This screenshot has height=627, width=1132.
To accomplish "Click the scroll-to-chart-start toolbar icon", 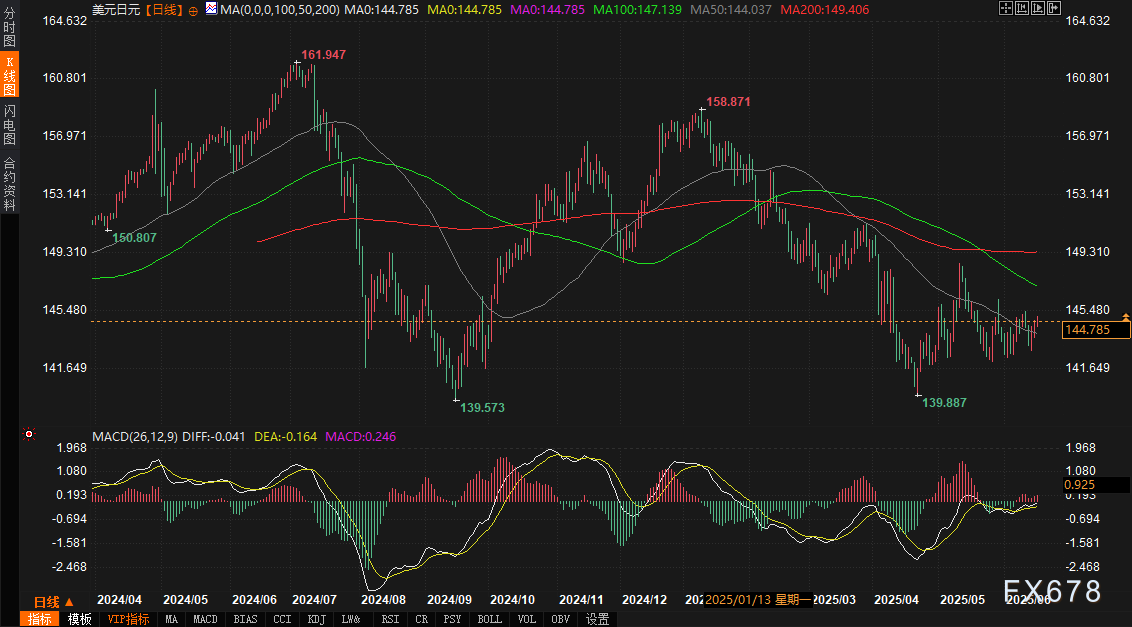I will pyautogui.click(x=1020, y=9).
